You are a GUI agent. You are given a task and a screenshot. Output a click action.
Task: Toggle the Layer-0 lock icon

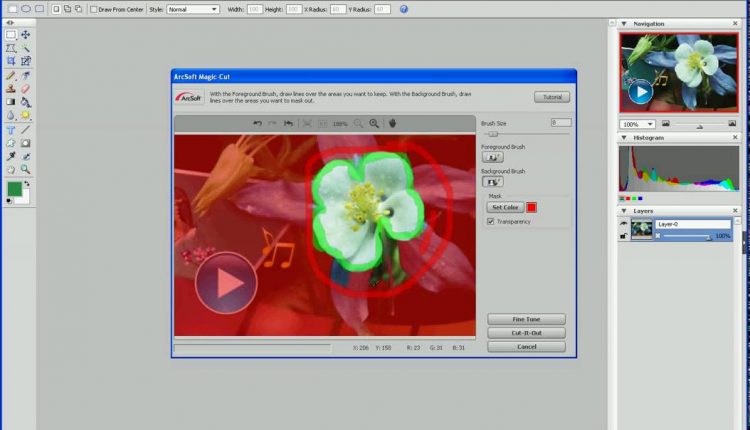point(623,236)
